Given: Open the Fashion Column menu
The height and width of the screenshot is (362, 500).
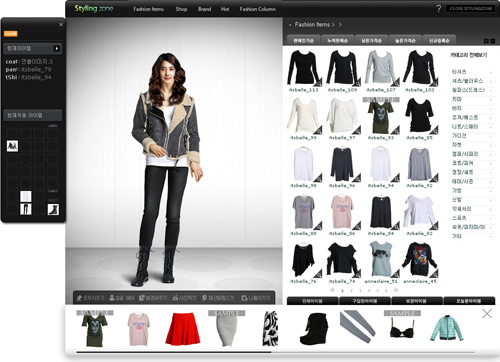Looking at the screenshot, I should (x=258, y=9).
